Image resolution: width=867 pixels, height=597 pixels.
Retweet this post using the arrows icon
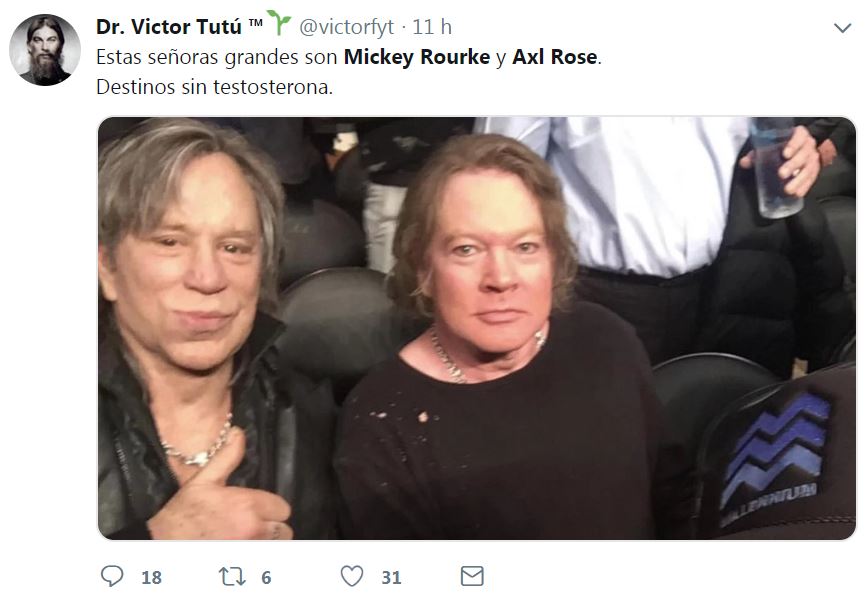tap(232, 576)
